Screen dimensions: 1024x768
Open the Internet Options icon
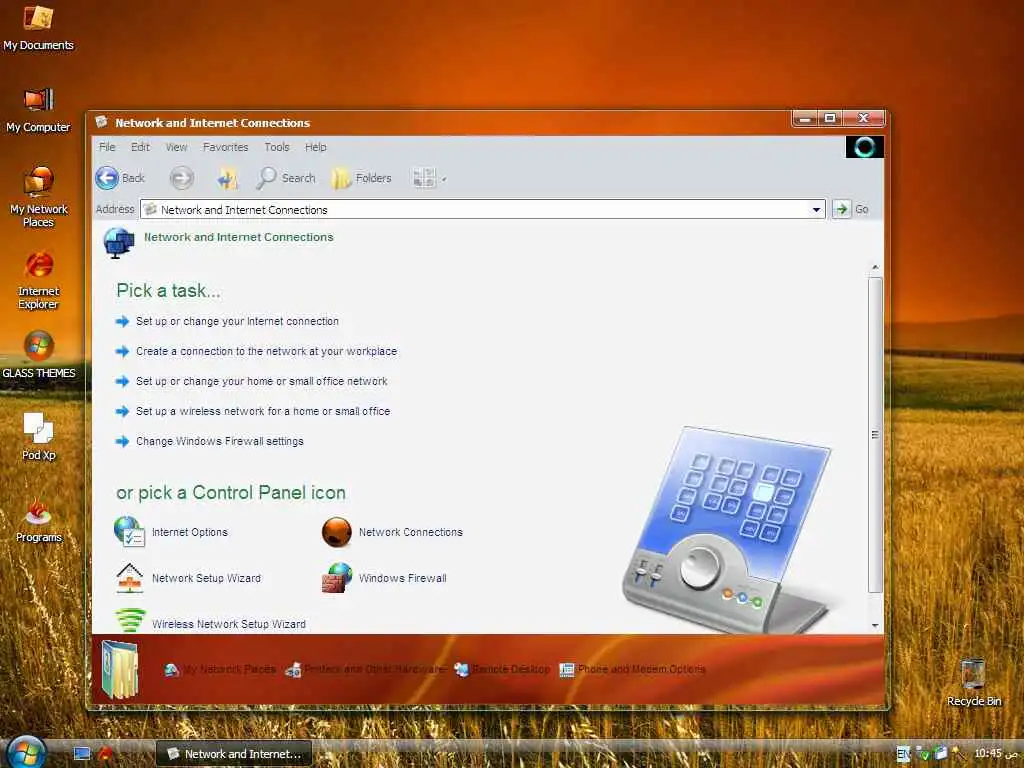(x=129, y=532)
